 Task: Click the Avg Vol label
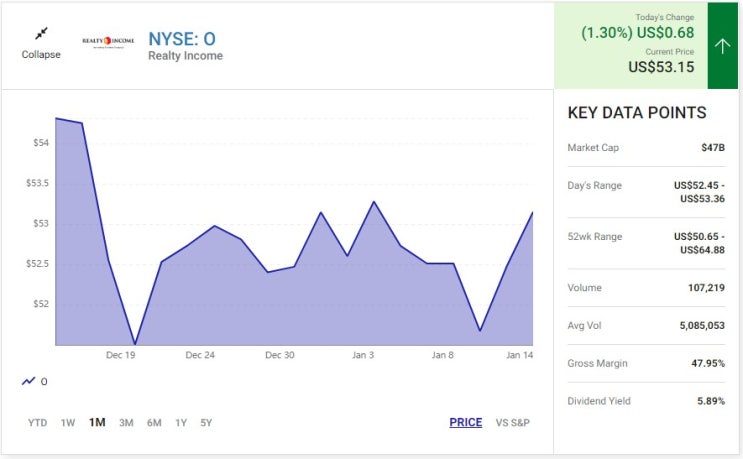pos(584,325)
